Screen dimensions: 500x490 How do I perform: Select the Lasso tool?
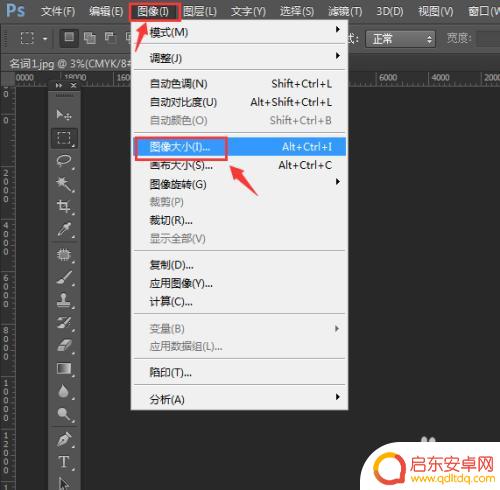pos(64,161)
